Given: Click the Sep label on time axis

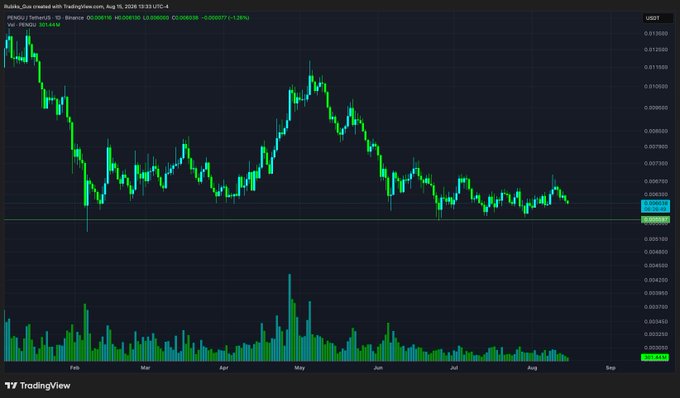Looking at the screenshot, I should tap(611, 368).
